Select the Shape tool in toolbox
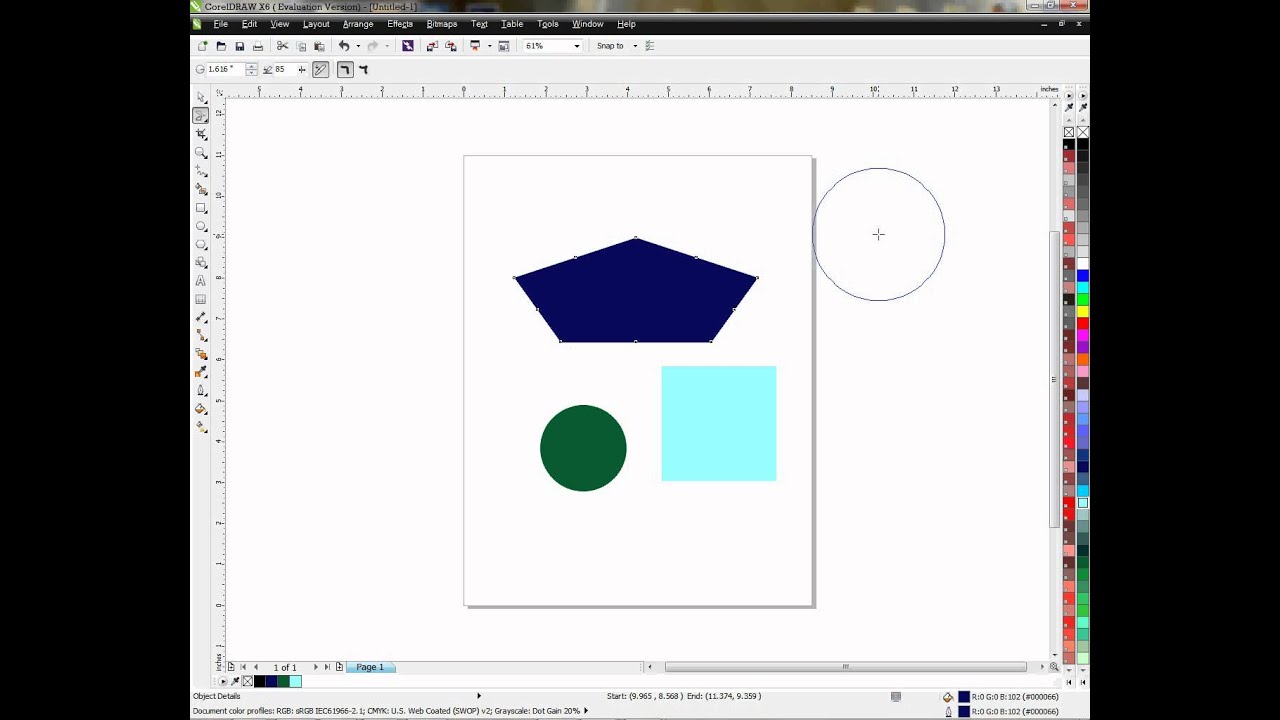The width and height of the screenshot is (1280, 720). pyautogui.click(x=201, y=116)
